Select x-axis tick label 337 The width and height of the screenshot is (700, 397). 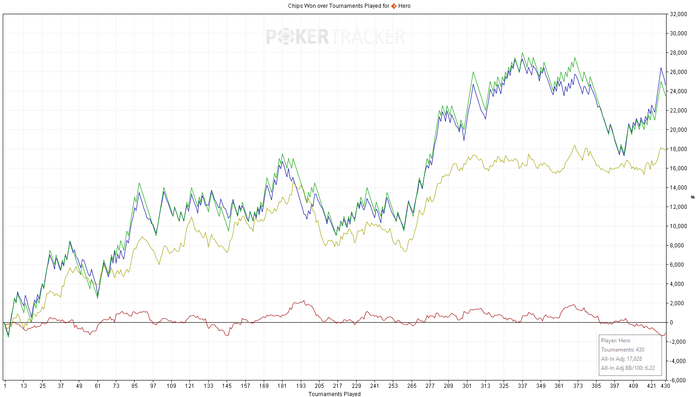point(522,385)
